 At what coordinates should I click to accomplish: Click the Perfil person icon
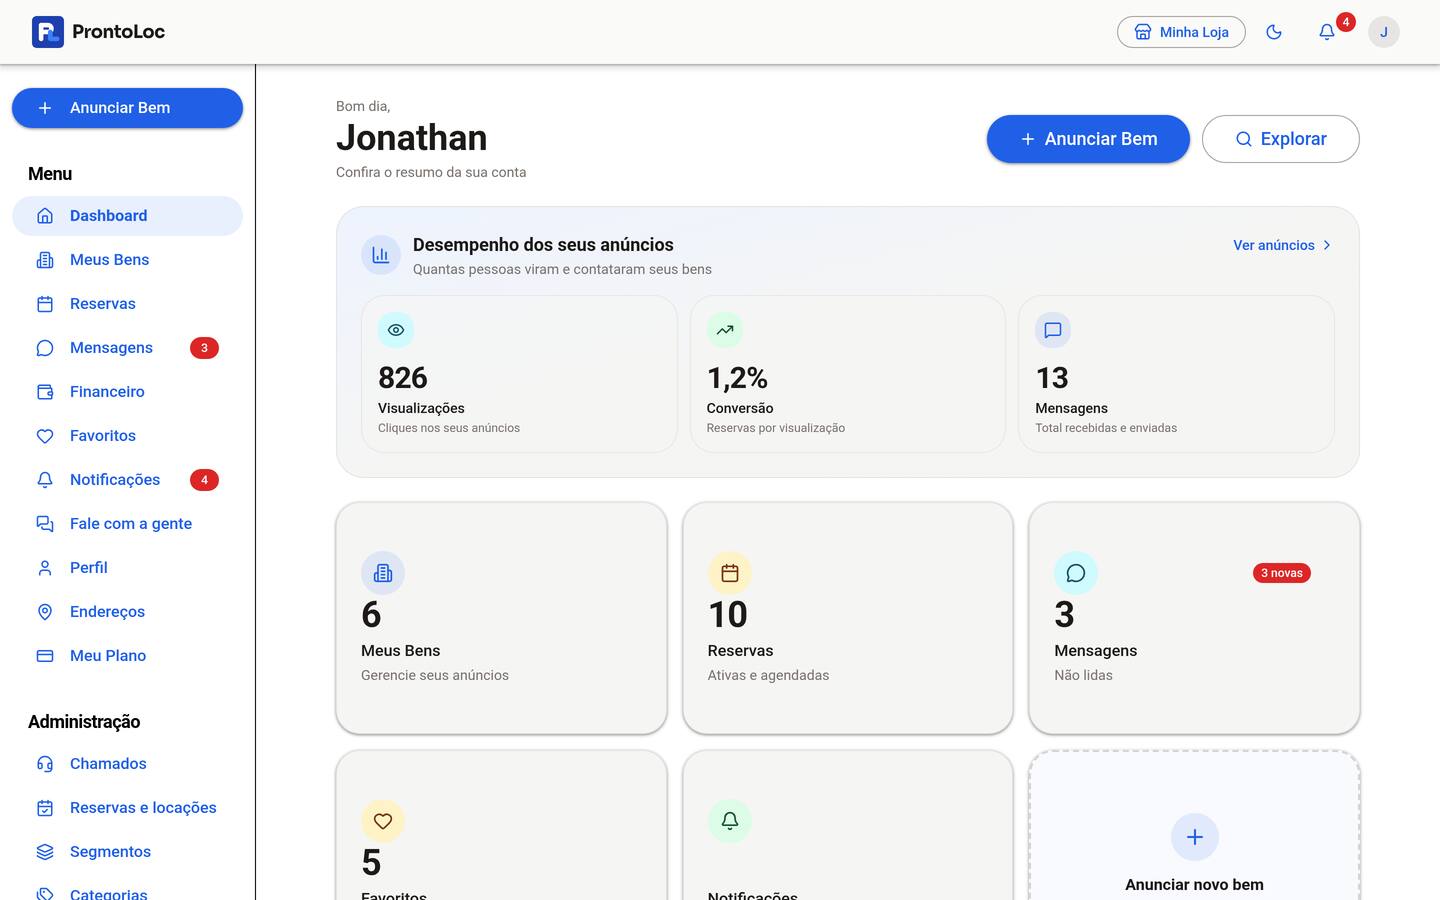click(45, 568)
